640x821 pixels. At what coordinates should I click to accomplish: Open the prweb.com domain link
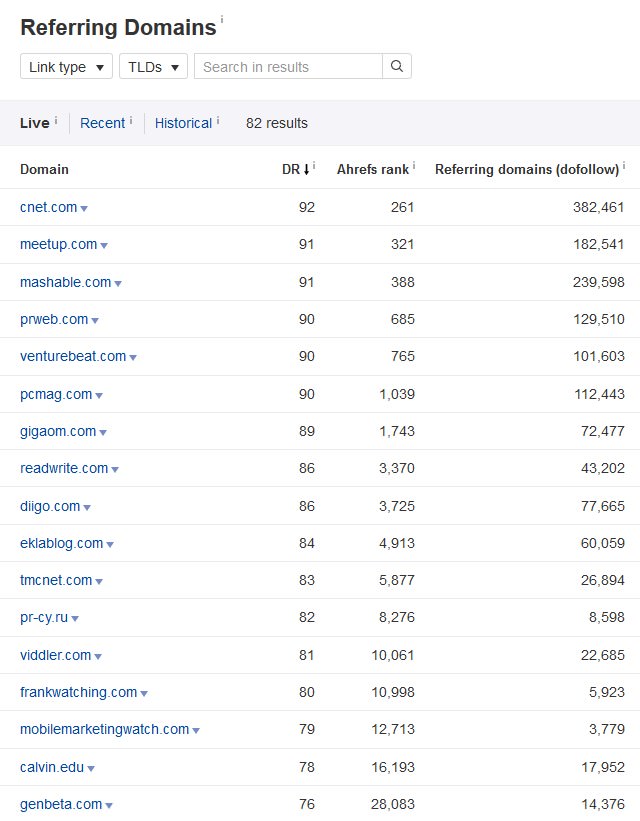54,319
